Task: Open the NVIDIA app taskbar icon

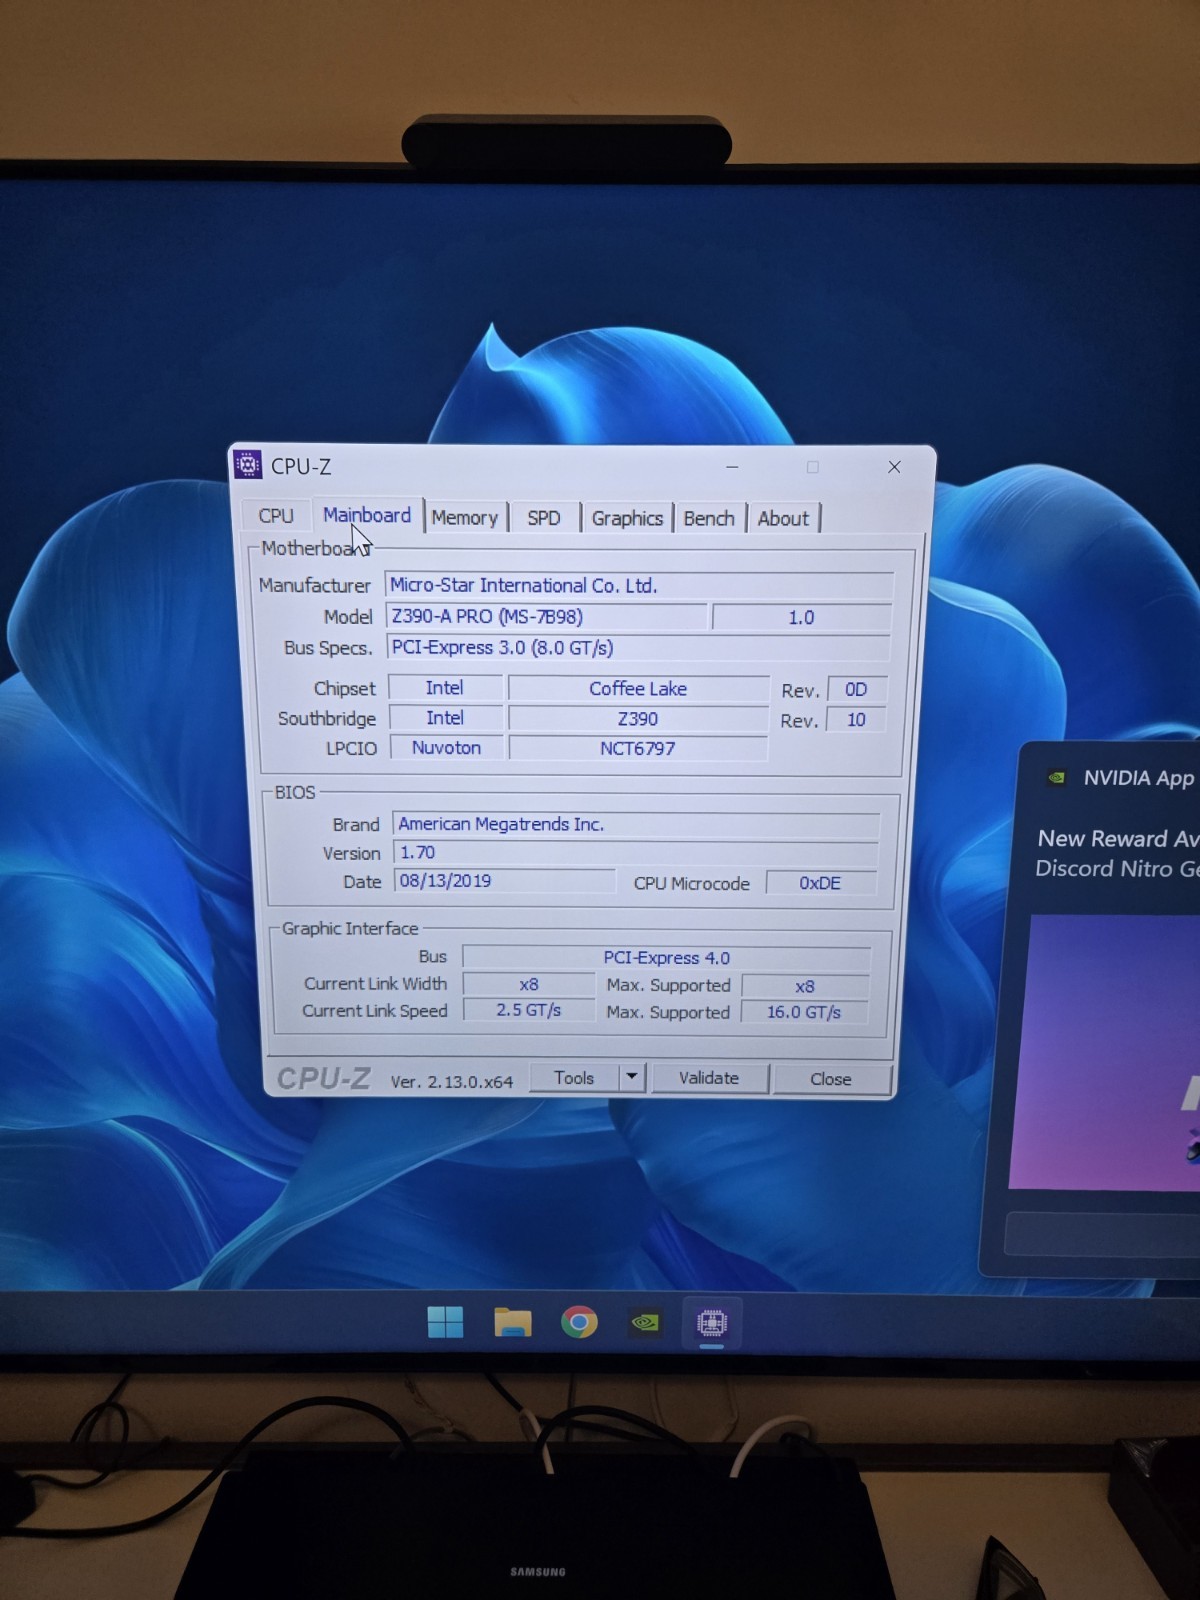Action: (x=646, y=1322)
